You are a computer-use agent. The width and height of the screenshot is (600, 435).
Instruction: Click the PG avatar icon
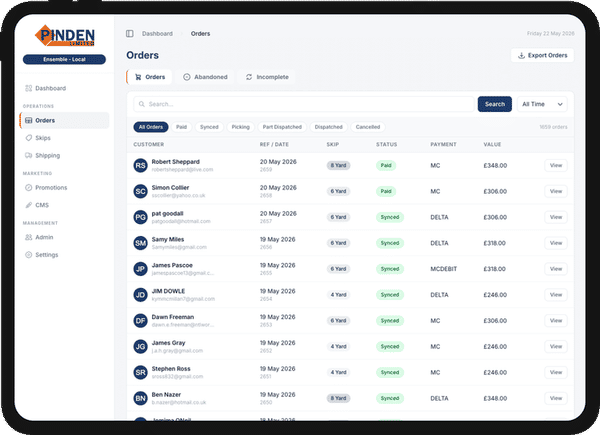(140, 217)
